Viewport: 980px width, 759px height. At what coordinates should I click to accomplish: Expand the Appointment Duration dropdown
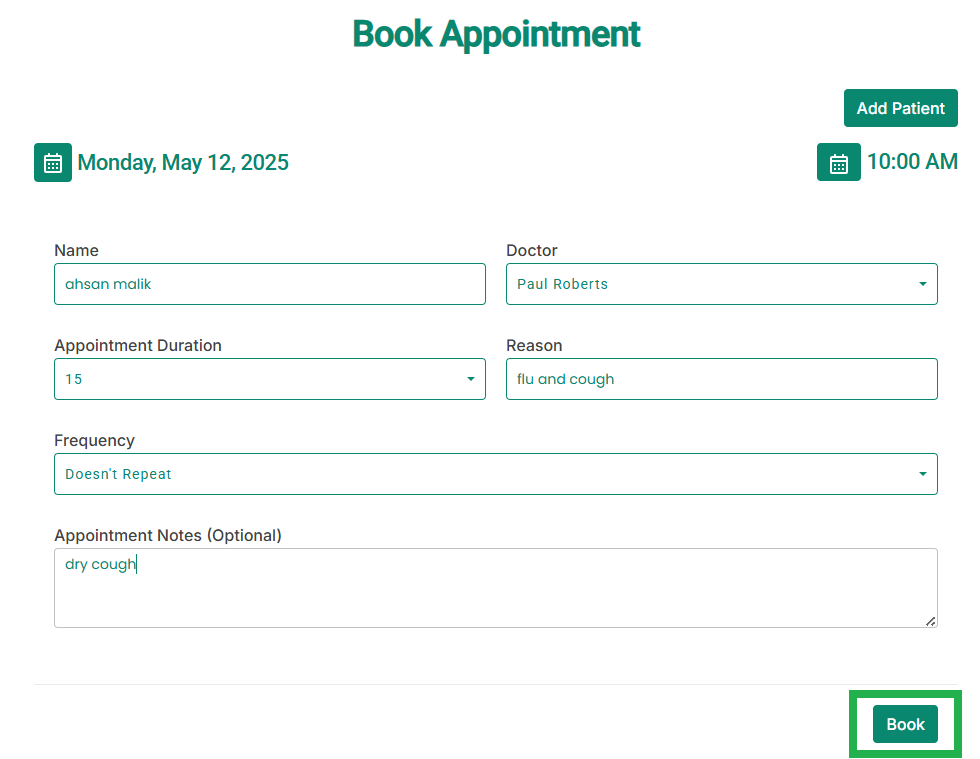coord(270,379)
